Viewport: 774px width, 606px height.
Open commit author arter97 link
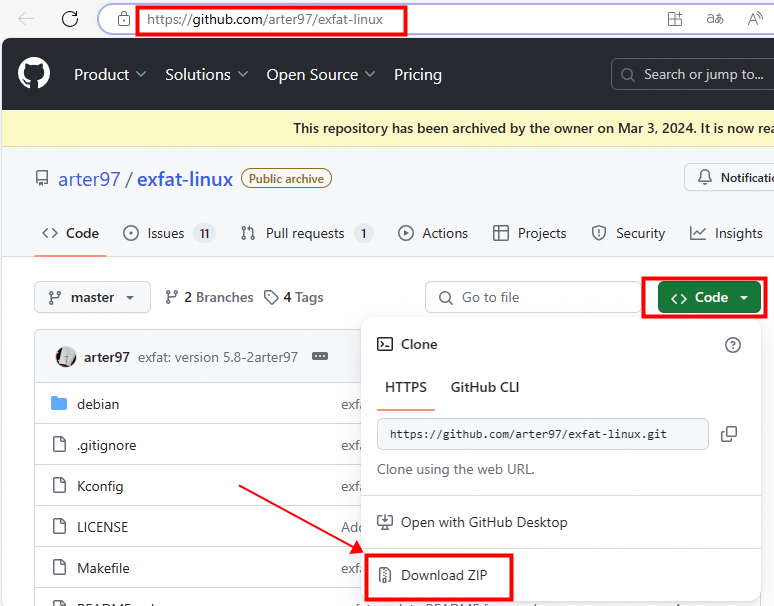pyautogui.click(x=107, y=357)
